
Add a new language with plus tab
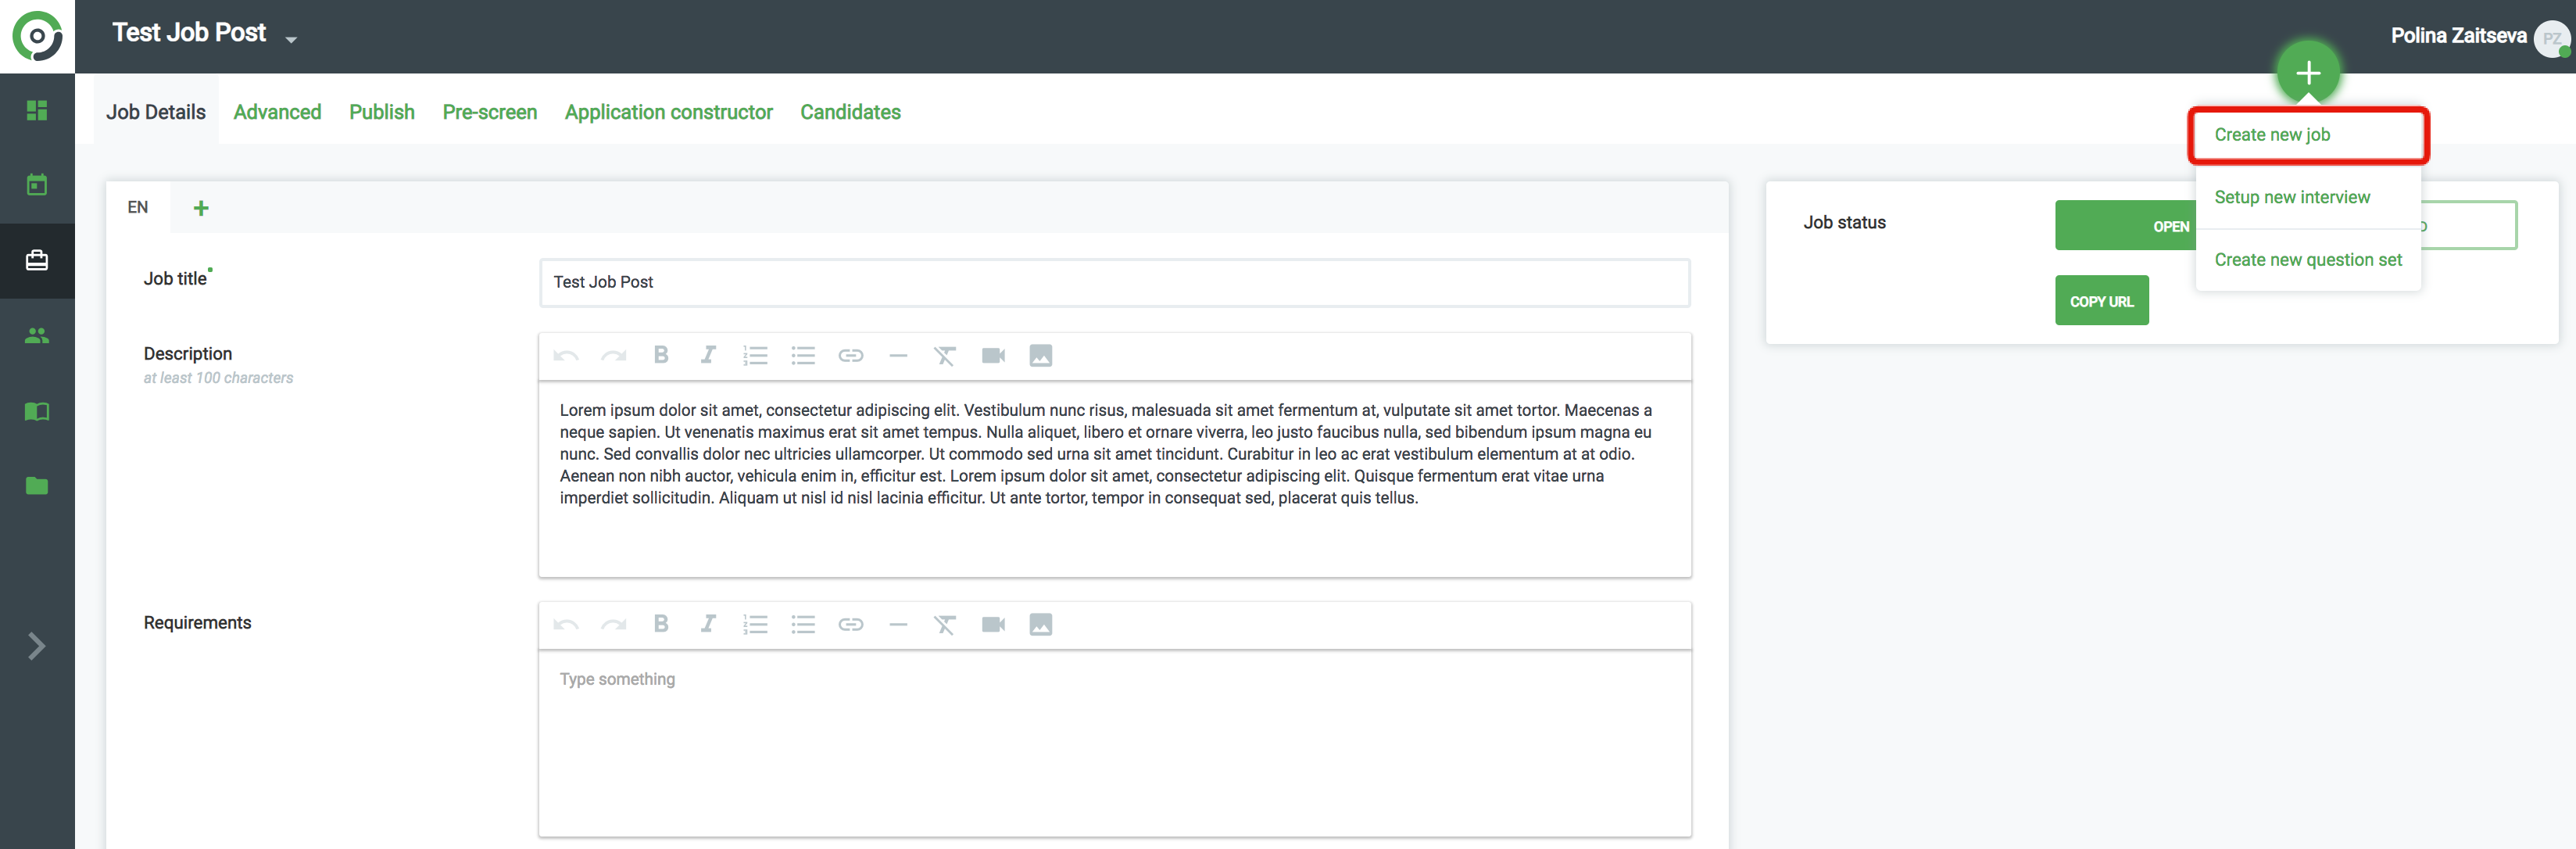201,208
